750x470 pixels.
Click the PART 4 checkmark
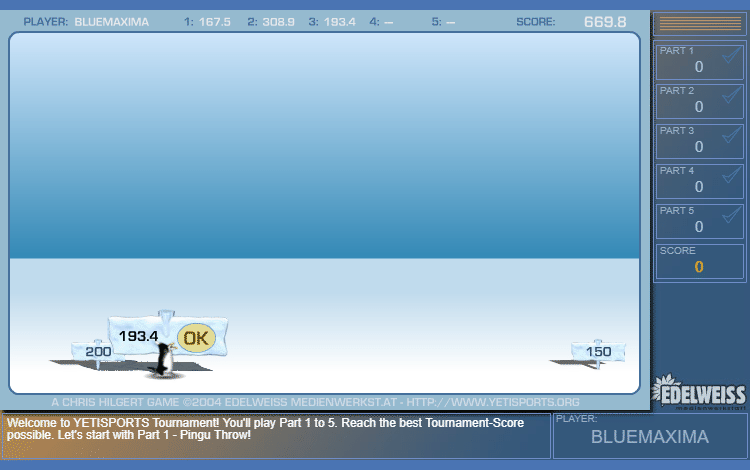click(732, 175)
